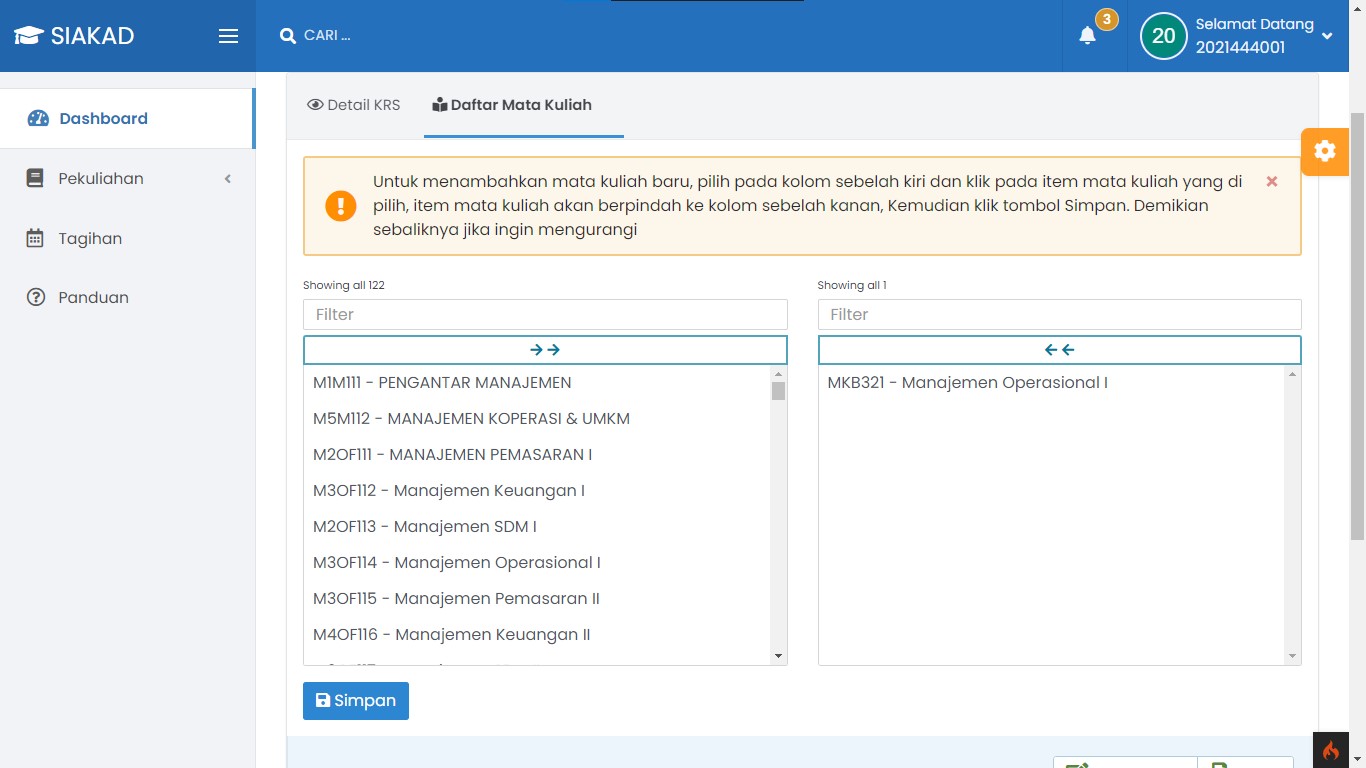1366x768 pixels.
Task: Click the Perkuliahan collapse chevron
Action: click(x=228, y=179)
